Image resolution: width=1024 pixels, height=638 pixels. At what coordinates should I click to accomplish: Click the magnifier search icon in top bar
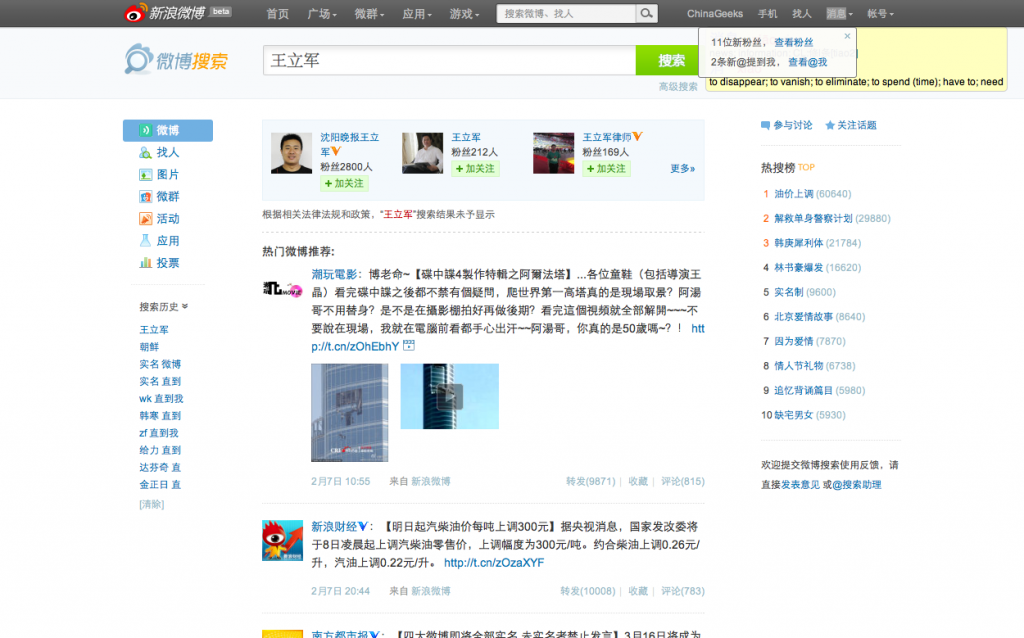[x=647, y=14]
